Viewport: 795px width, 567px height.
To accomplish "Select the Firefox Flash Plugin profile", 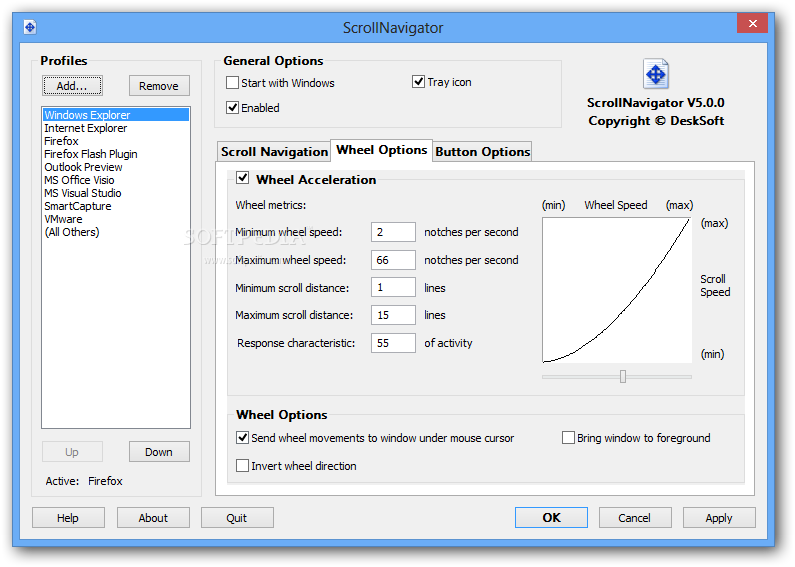I will (116, 154).
